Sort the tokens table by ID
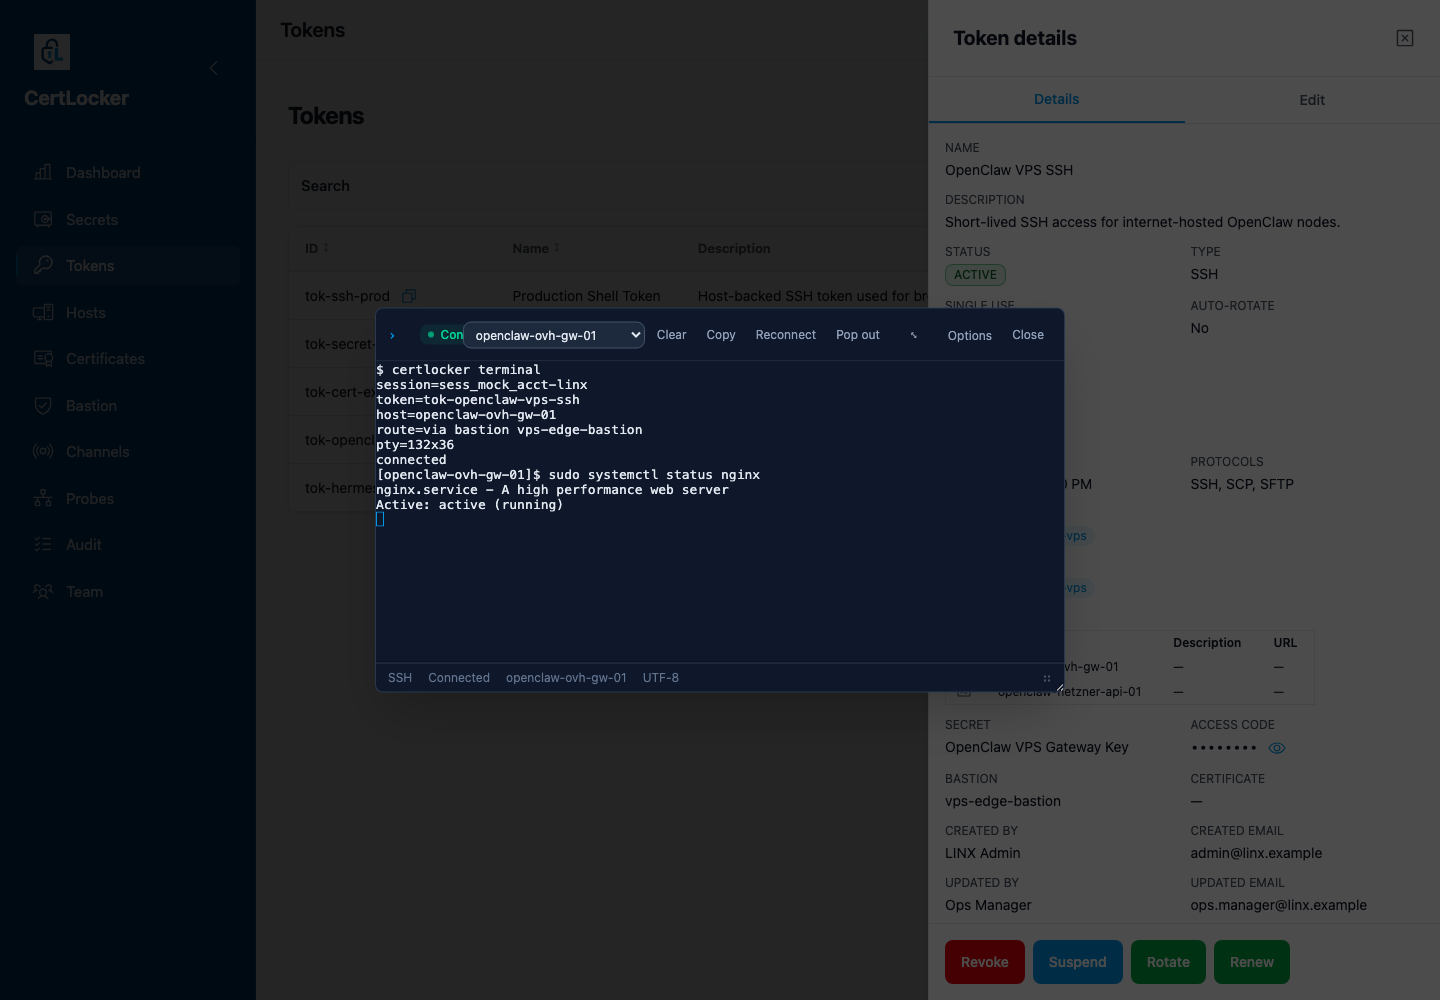 click(x=317, y=248)
